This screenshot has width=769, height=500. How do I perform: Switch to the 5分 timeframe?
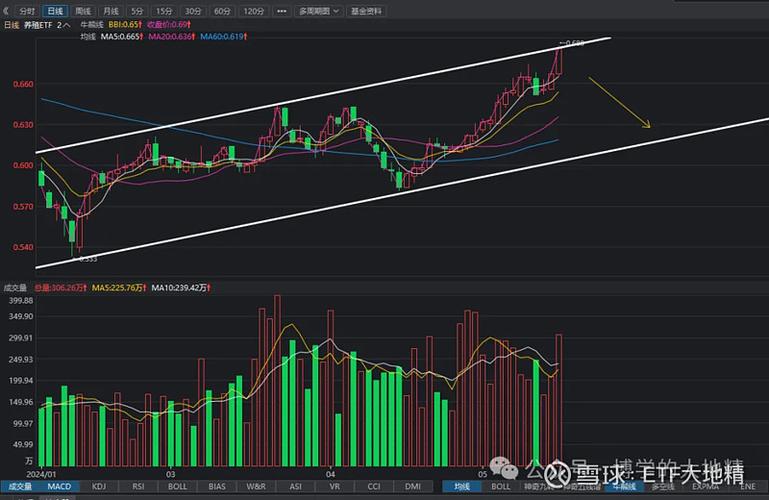pos(137,11)
